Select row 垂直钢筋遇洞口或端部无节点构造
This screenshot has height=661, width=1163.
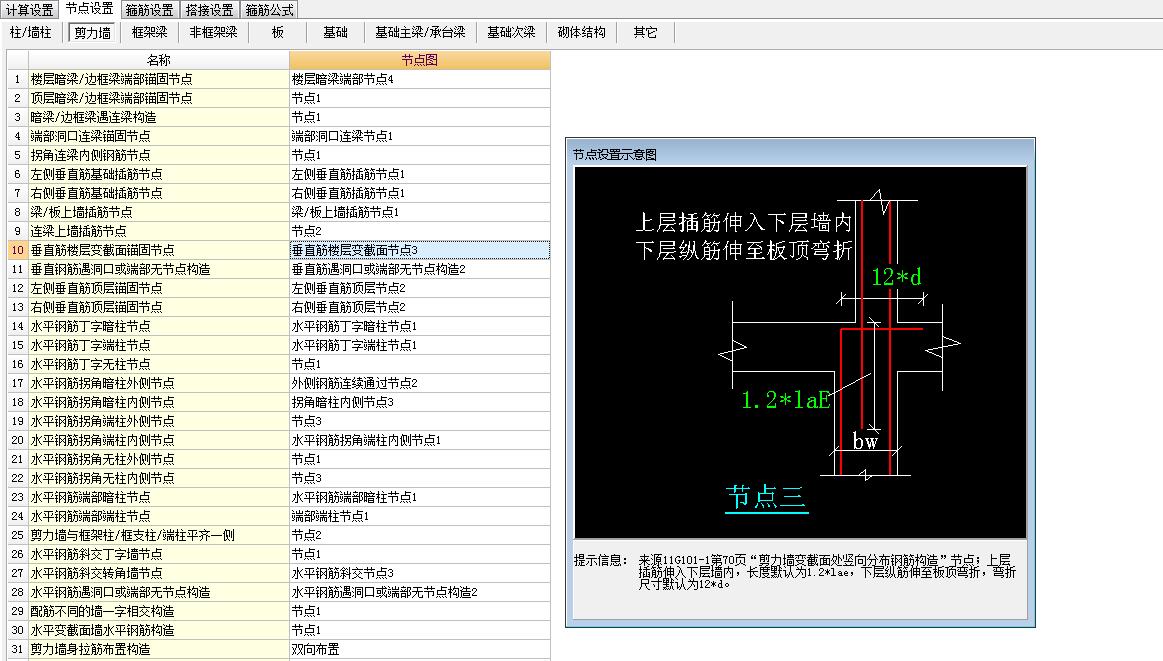[x=159, y=269]
